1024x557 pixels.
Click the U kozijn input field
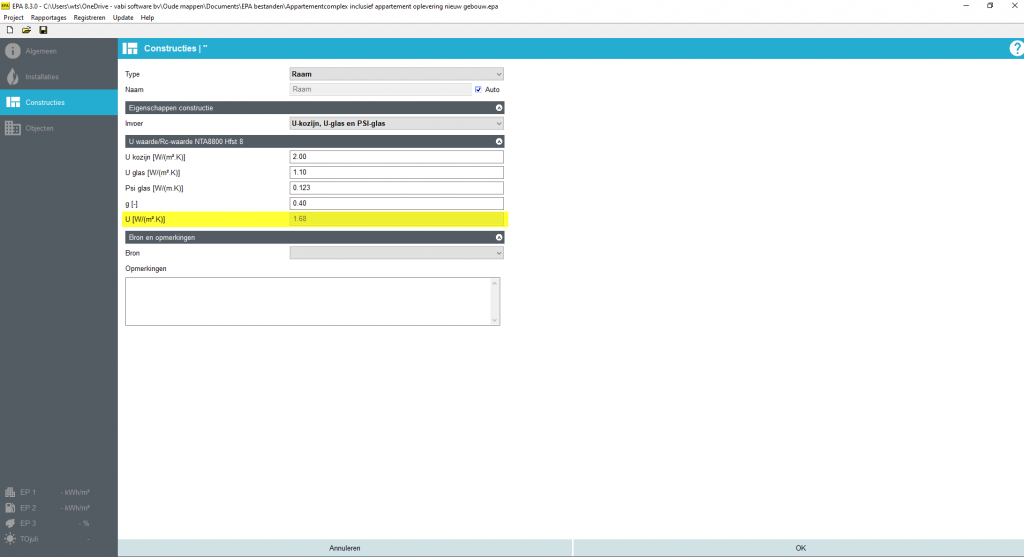396,157
